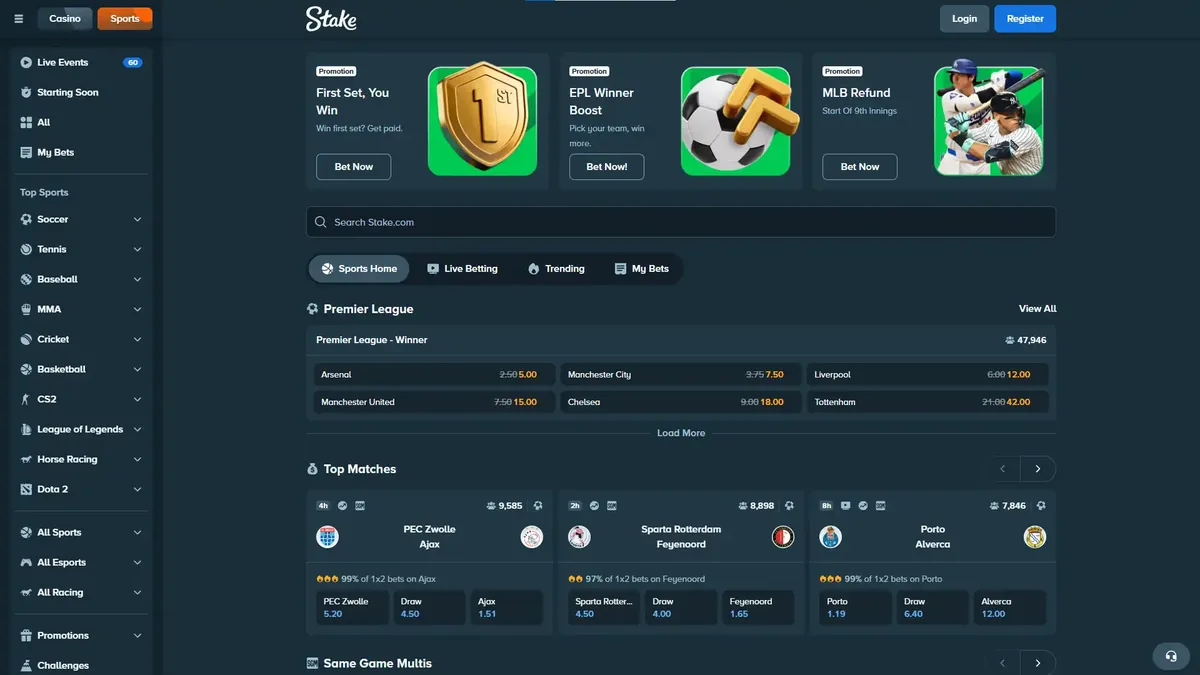Click the Stake logo
The height and width of the screenshot is (675, 1200).
click(x=331, y=18)
